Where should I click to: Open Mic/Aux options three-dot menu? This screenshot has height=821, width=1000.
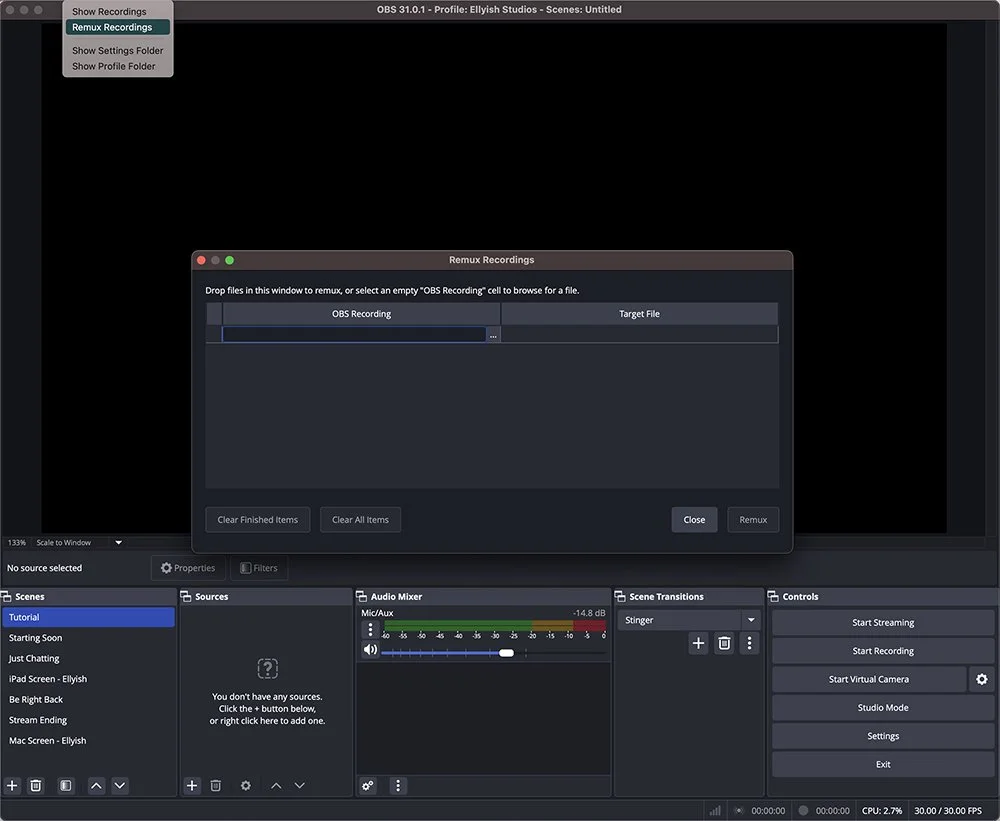click(x=371, y=630)
